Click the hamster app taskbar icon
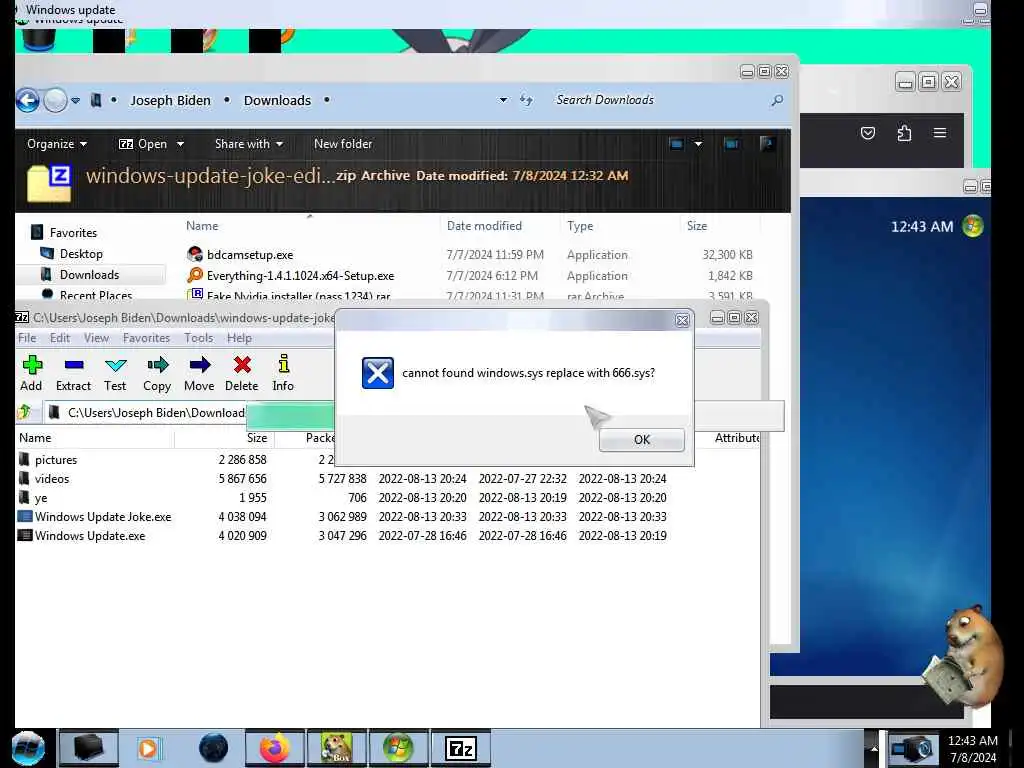1024x768 pixels. pos(336,748)
